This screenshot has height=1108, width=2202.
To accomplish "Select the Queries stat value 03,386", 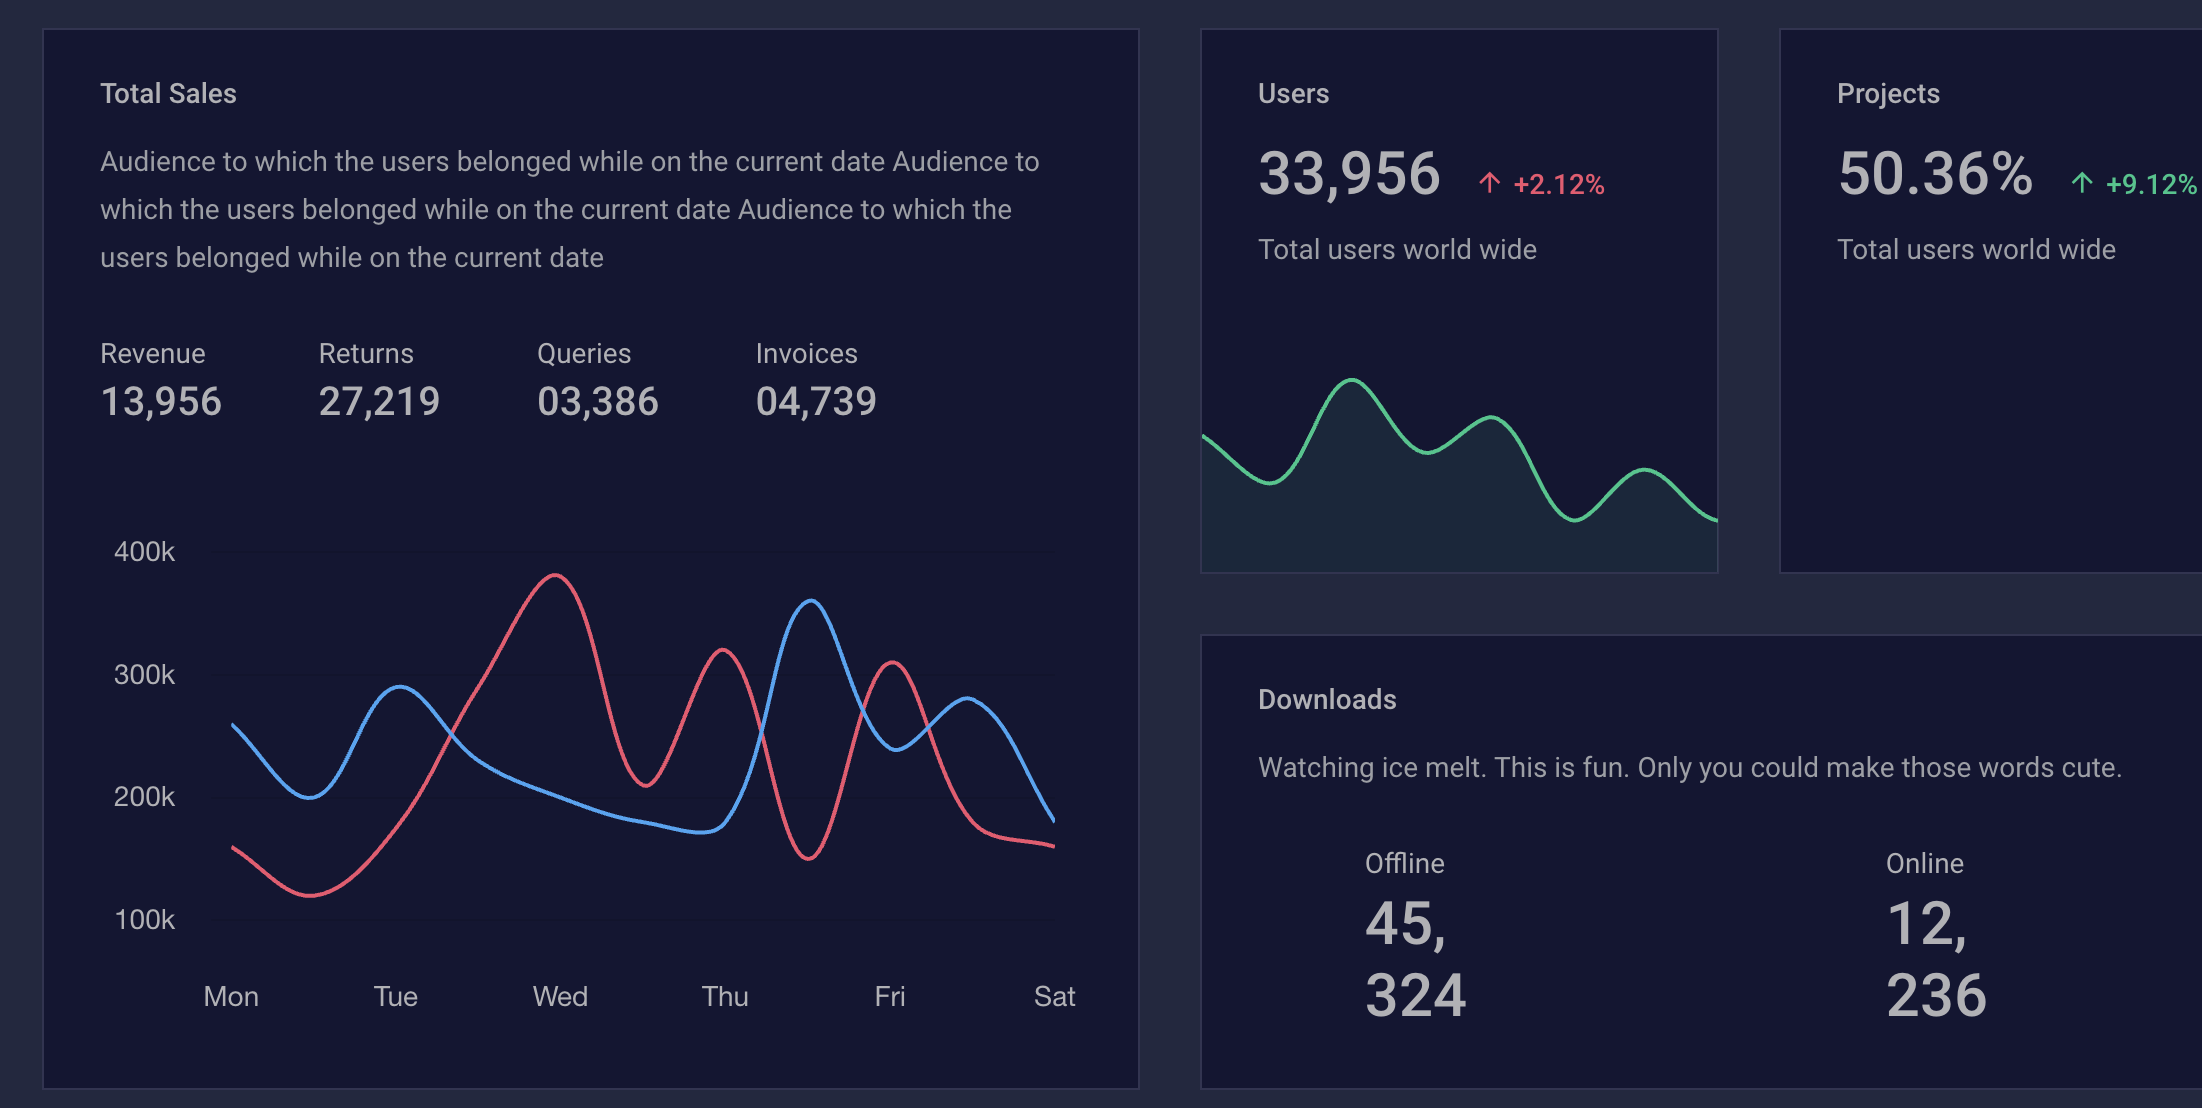I will (x=597, y=401).
